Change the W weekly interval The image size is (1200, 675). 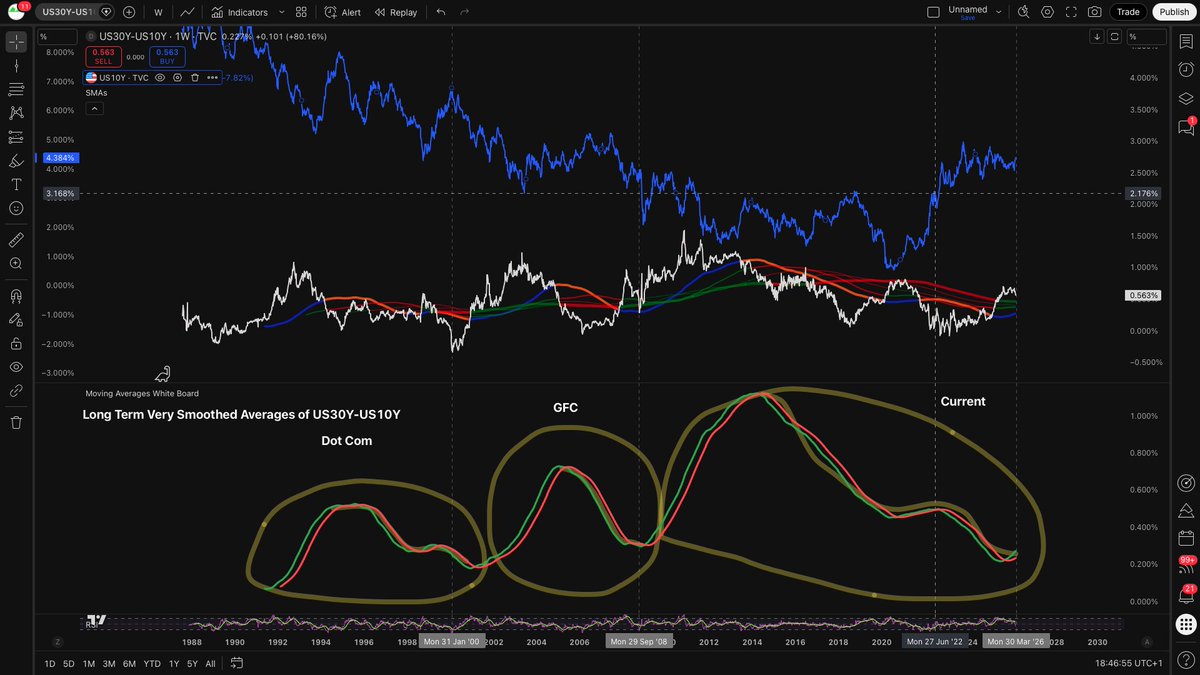[158, 12]
